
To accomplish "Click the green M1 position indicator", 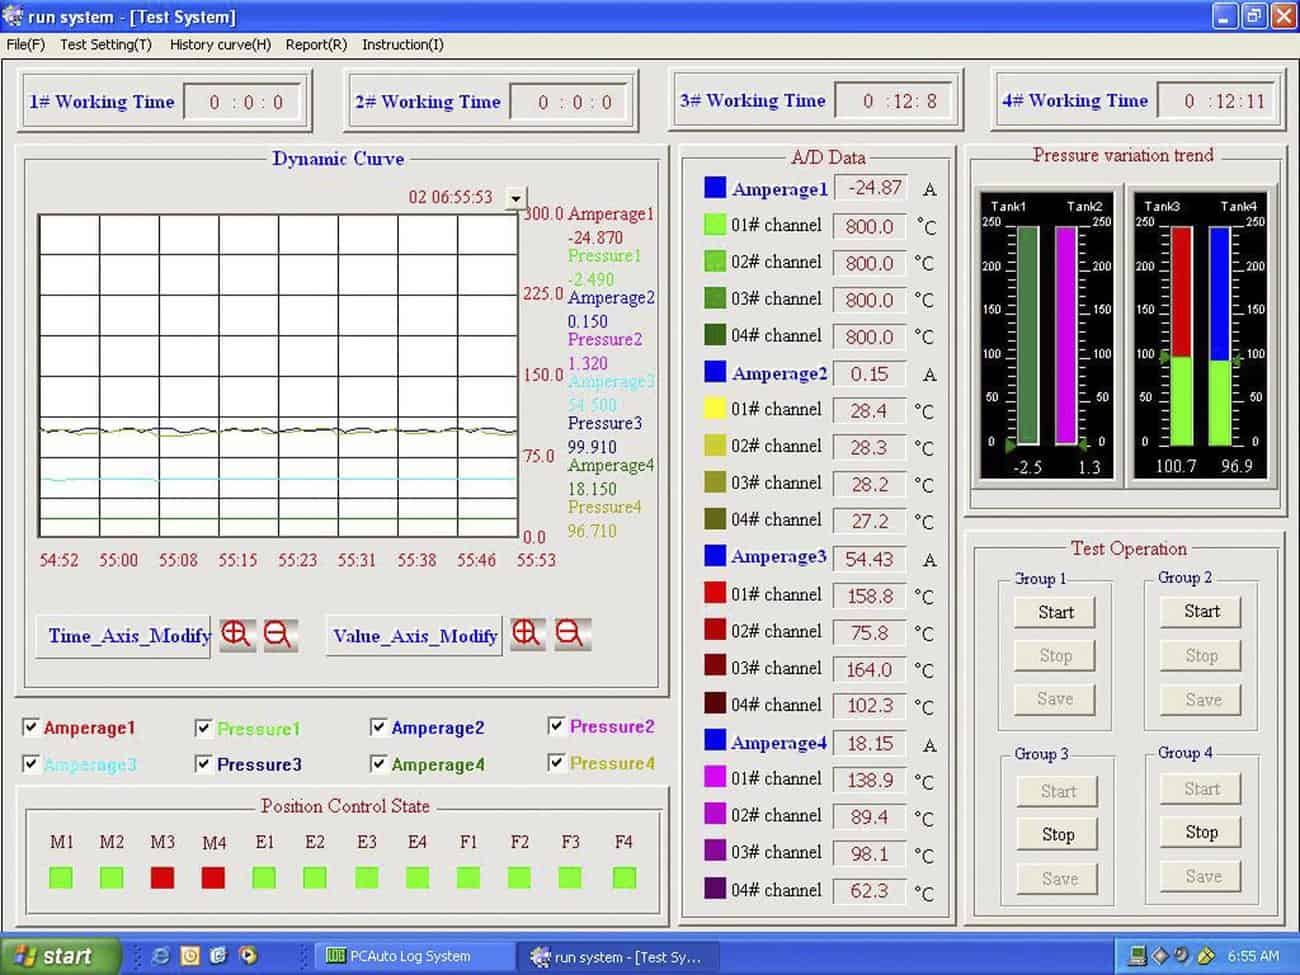I will [61, 878].
